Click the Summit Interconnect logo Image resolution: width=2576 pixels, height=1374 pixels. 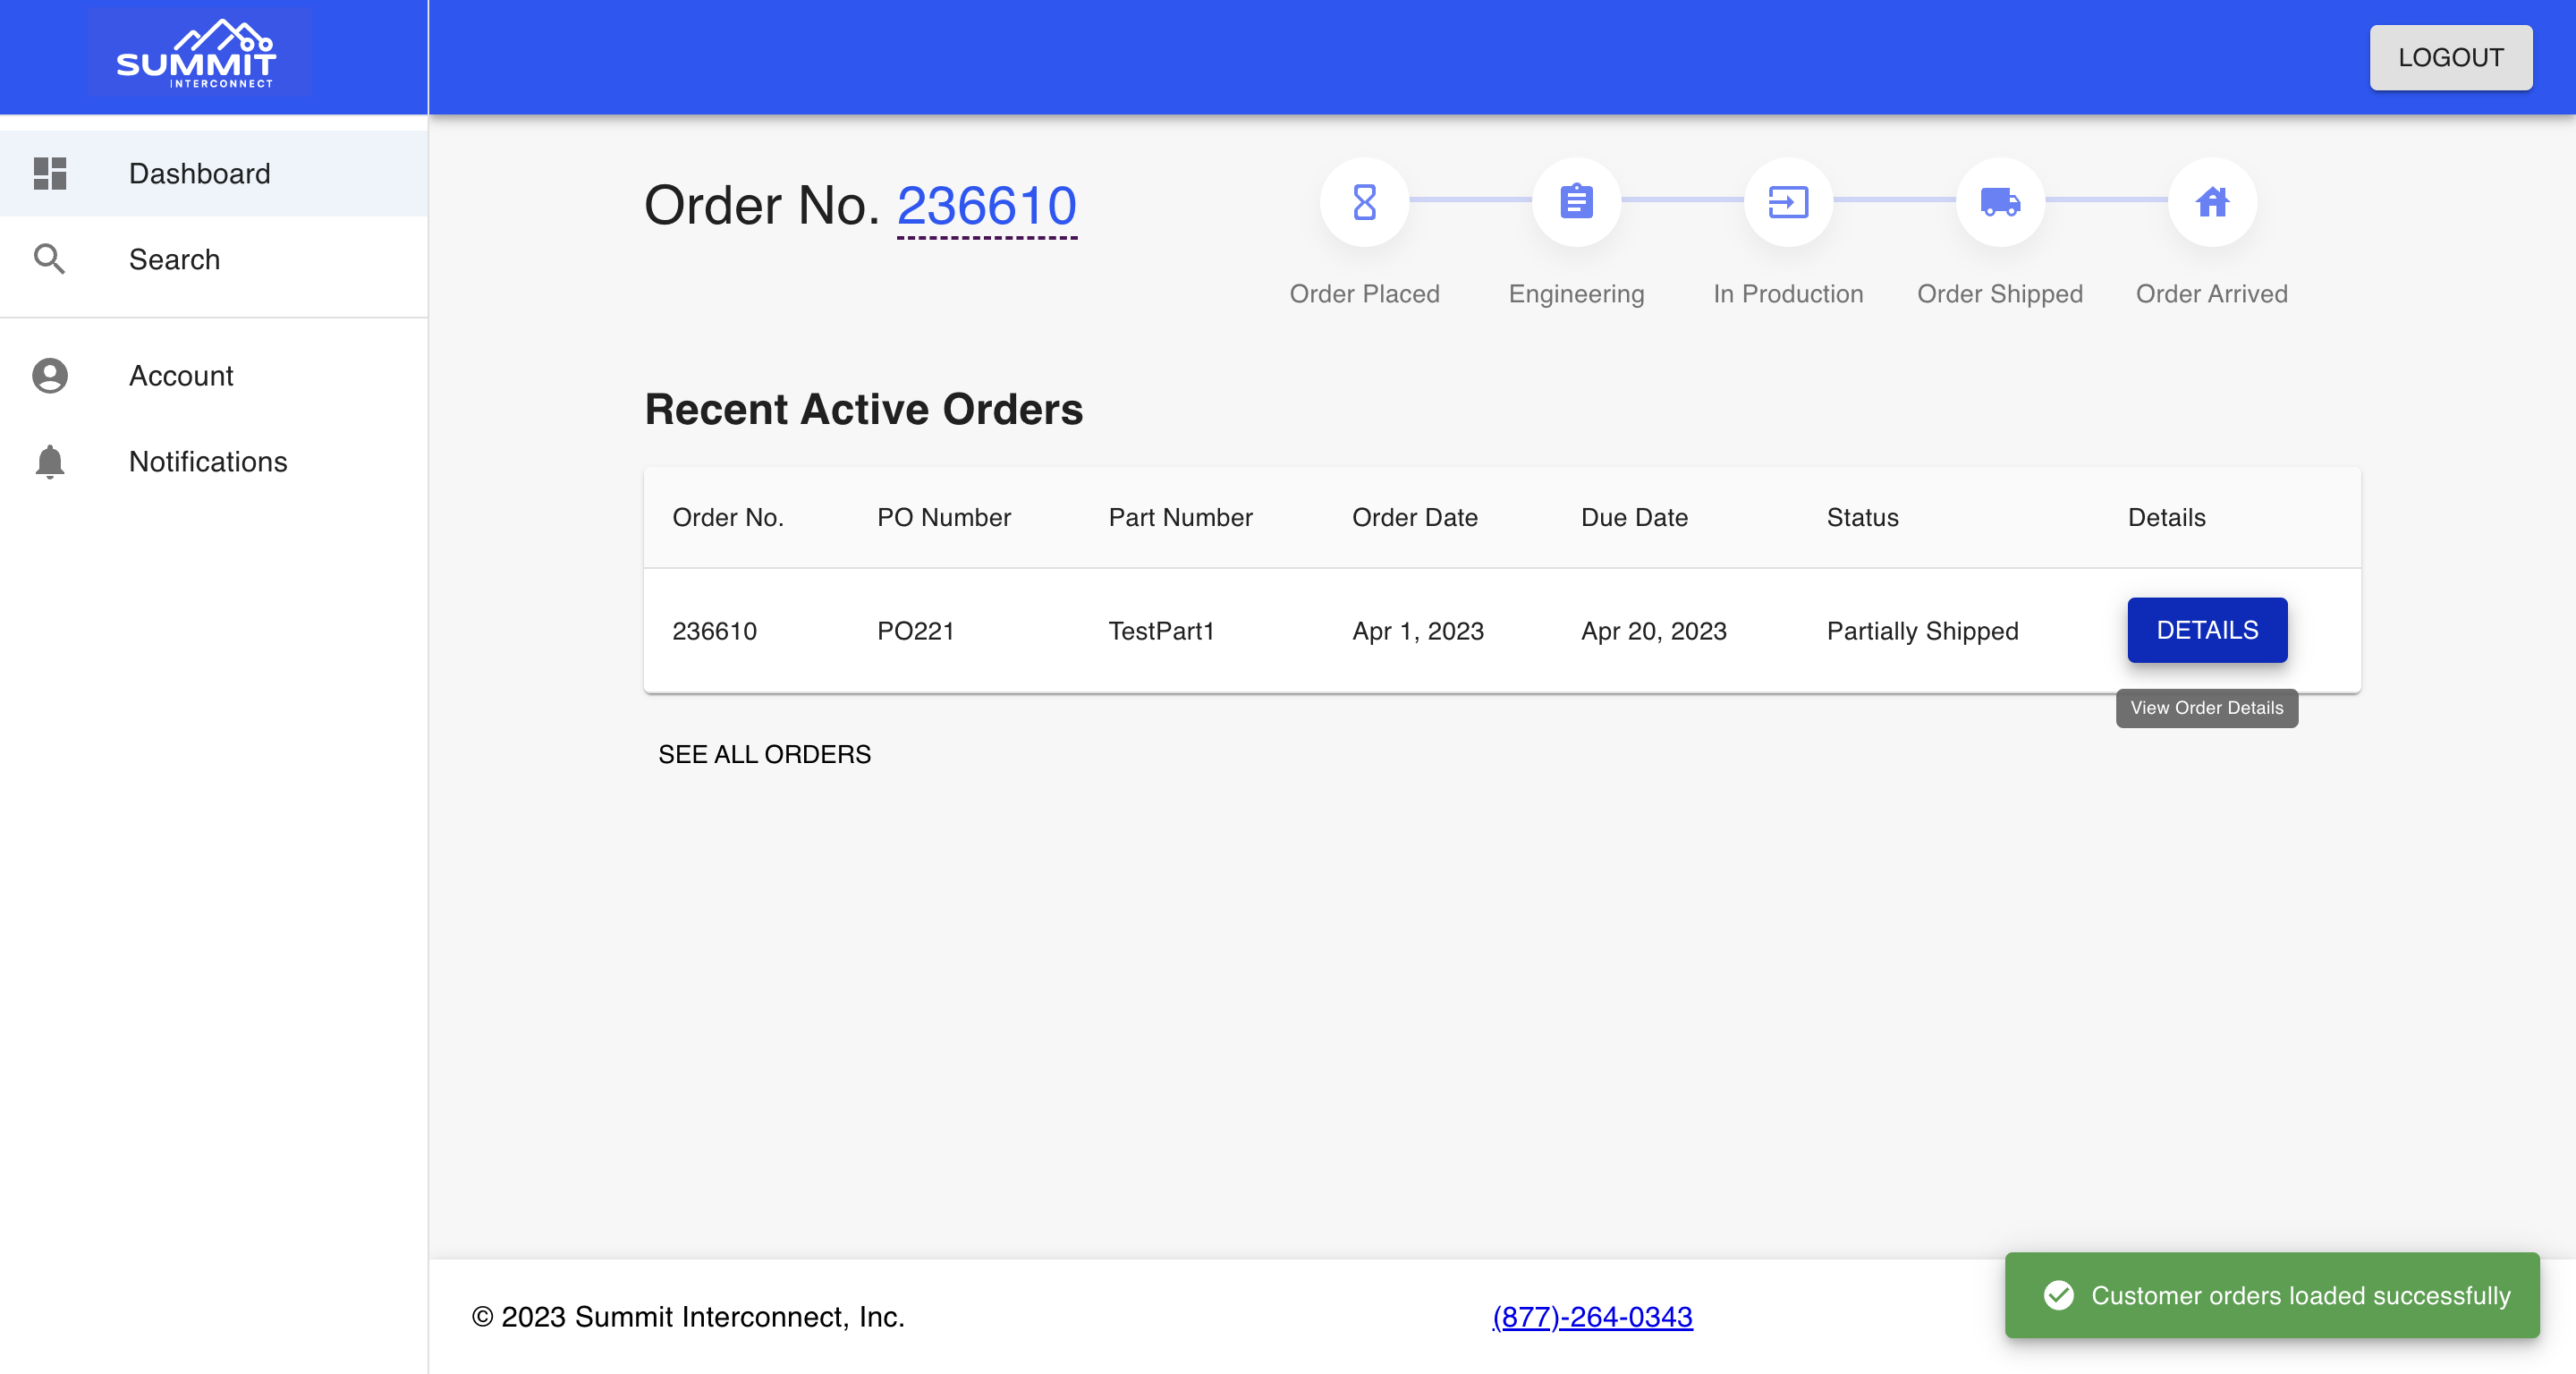click(197, 54)
